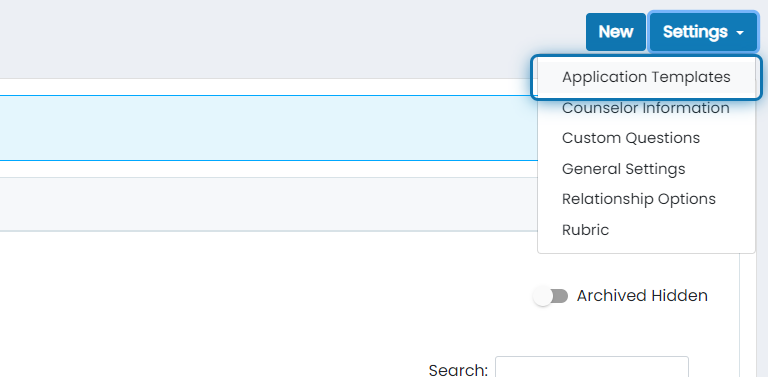Click the caret arrow beside Settings

point(740,33)
